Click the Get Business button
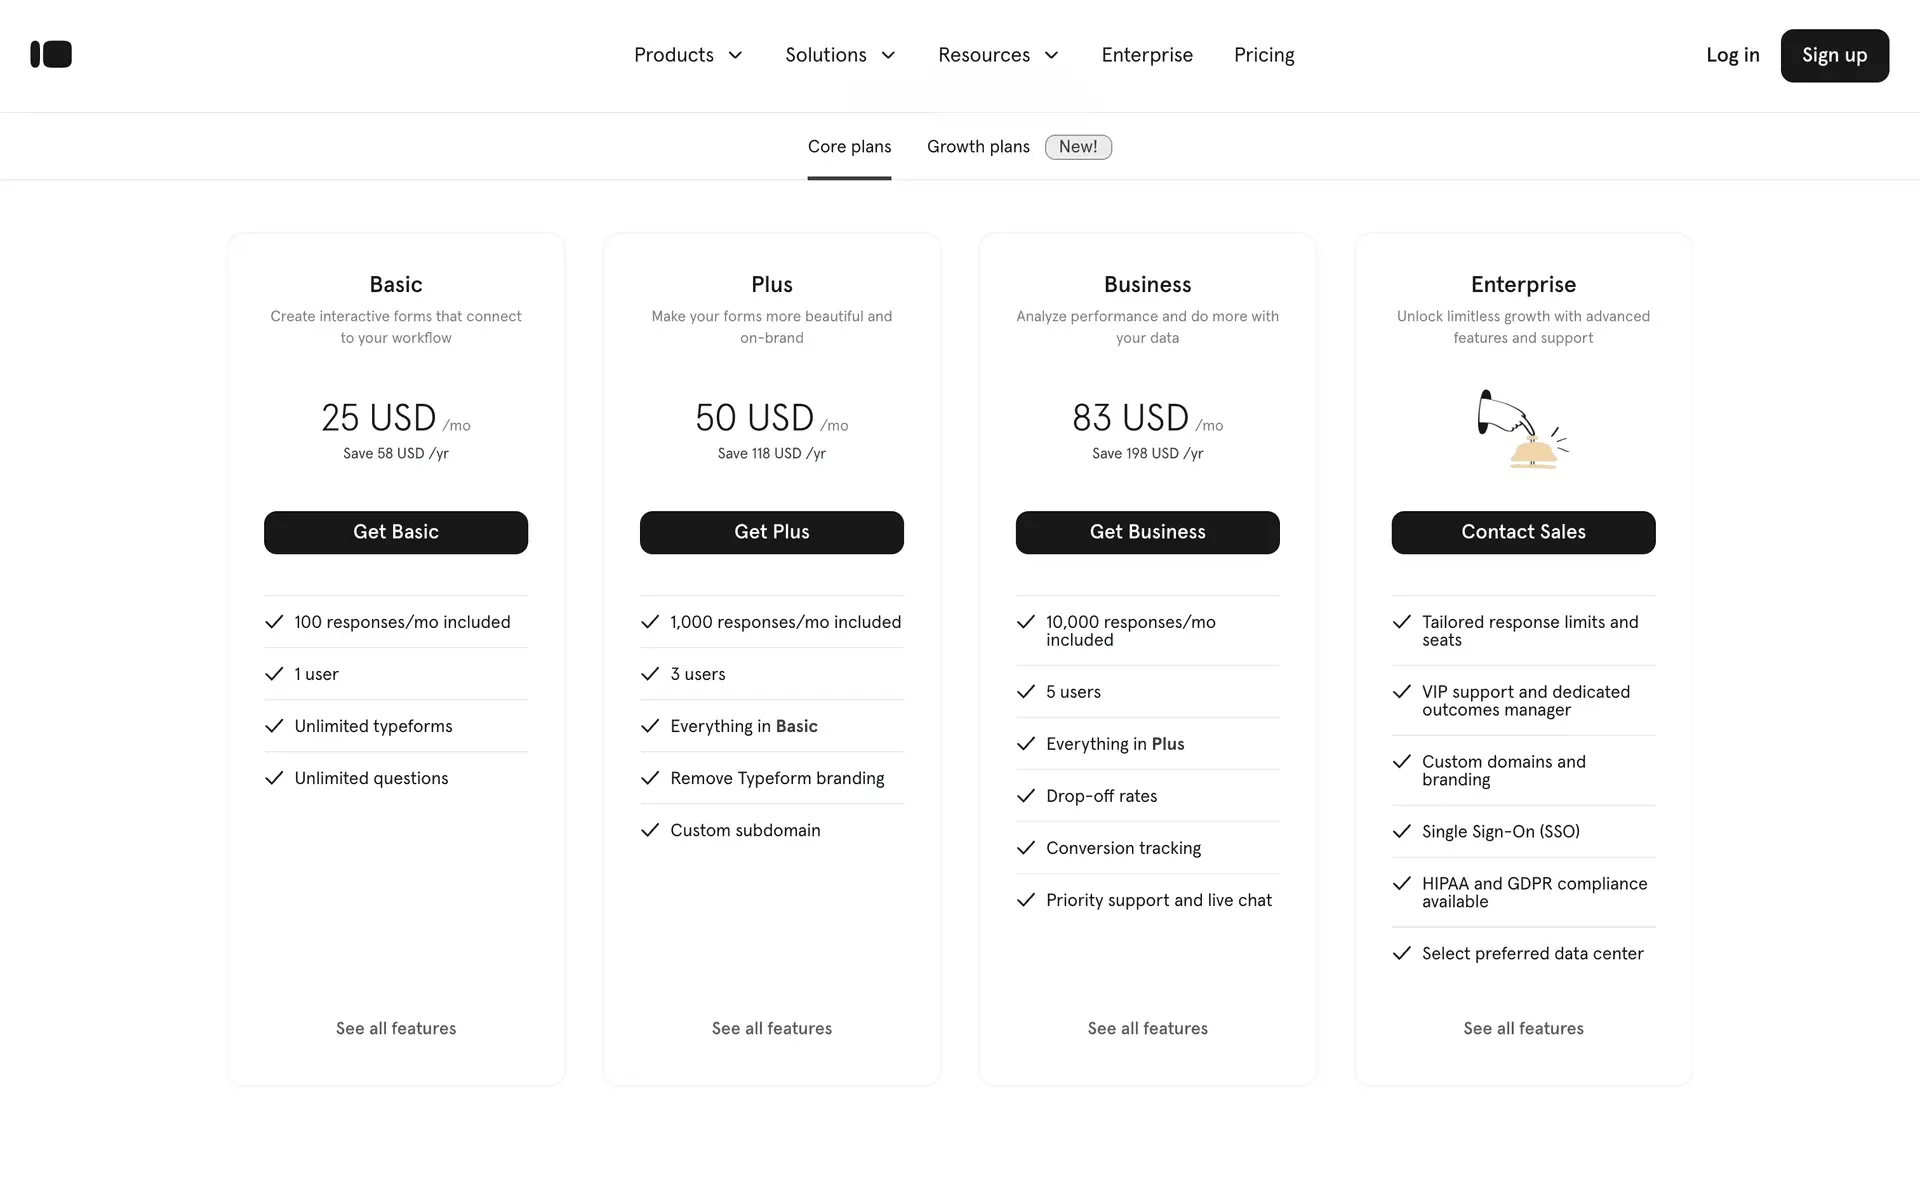Image resolution: width=1920 pixels, height=1200 pixels. point(1147,532)
